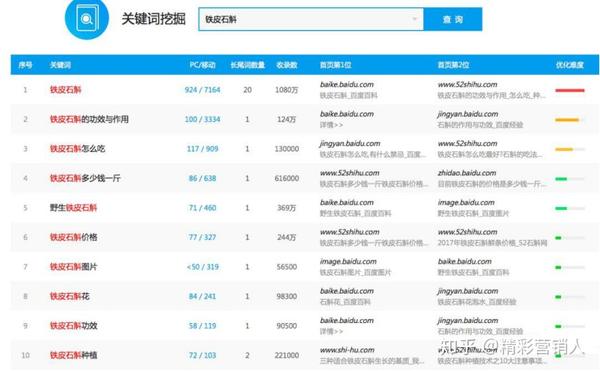Screen dimensions: 600x371
Task: Open zhidao.baidu.com result in row 4
Action: point(467,173)
